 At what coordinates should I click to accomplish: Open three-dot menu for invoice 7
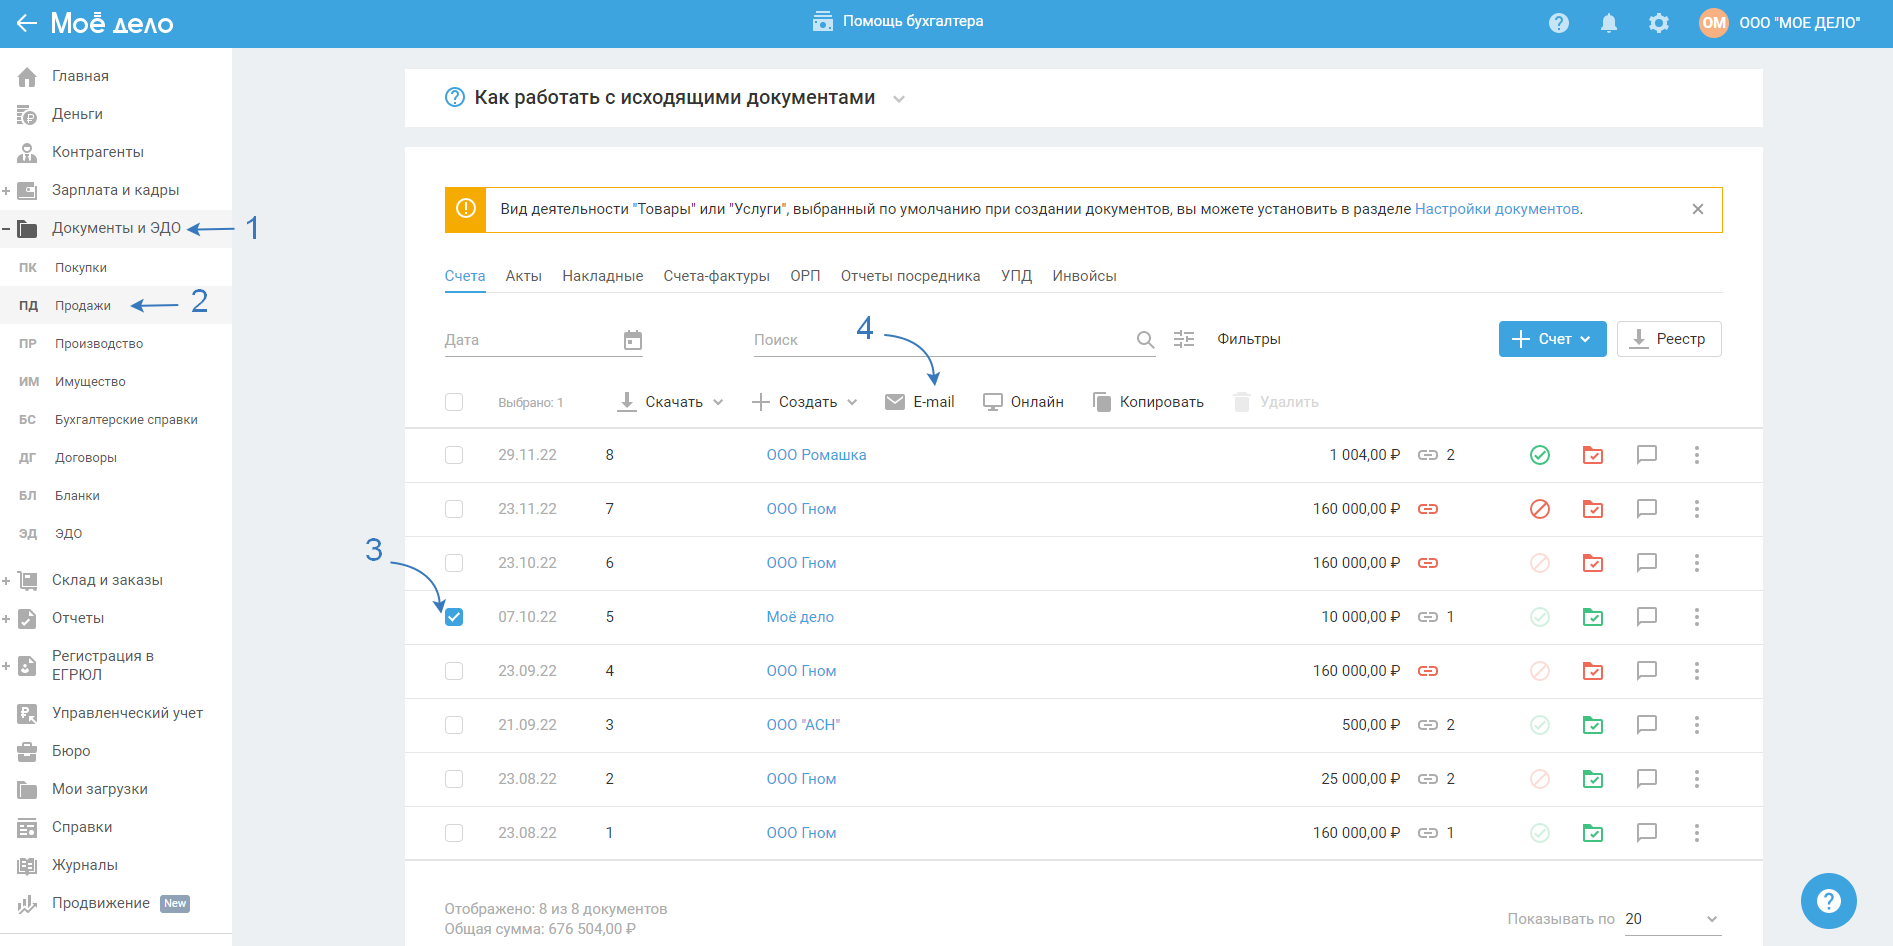click(x=1696, y=509)
